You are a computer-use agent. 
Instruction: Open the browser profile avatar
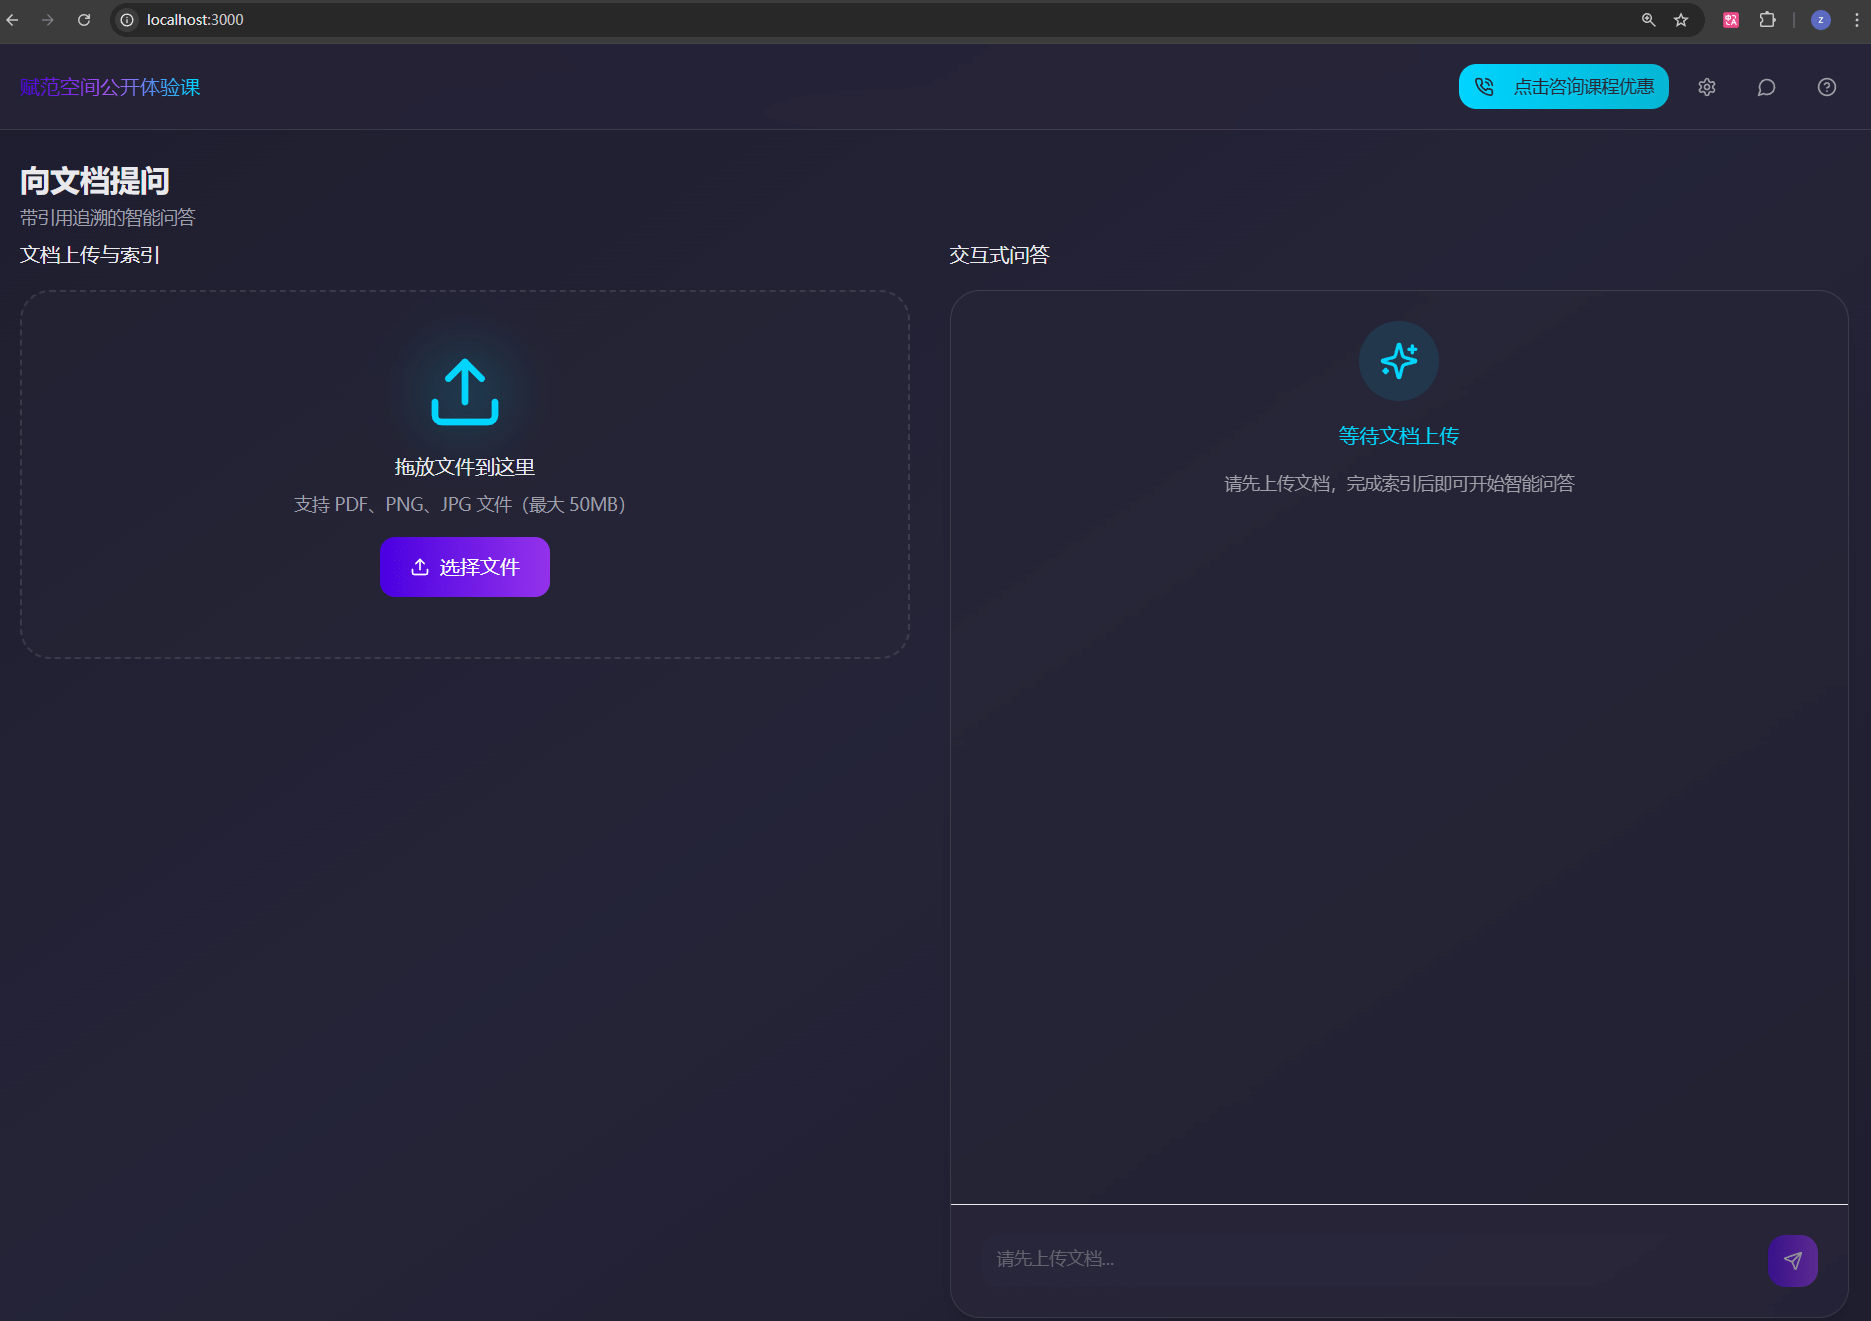pyautogui.click(x=1821, y=20)
